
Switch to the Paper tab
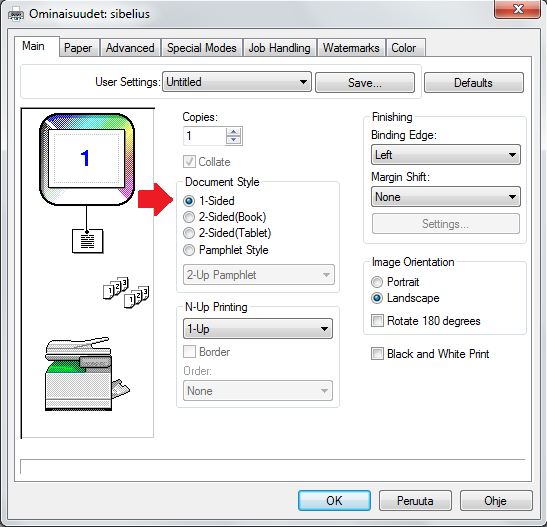coord(78,48)
